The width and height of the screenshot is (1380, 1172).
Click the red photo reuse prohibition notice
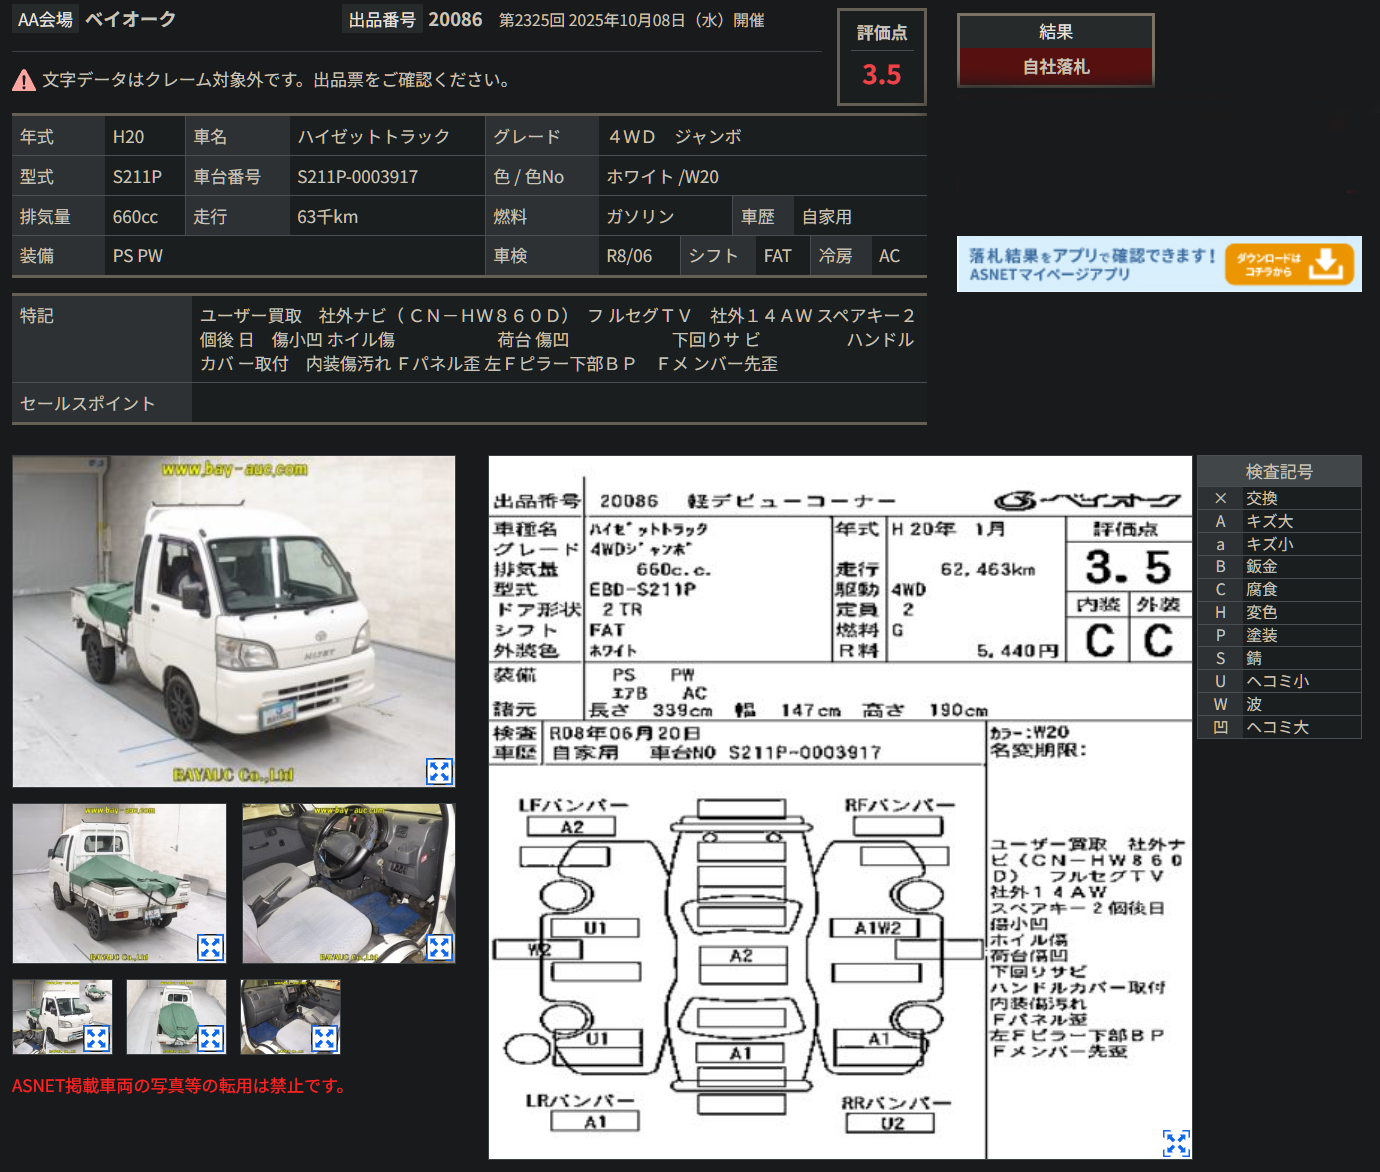[181, 1086]
